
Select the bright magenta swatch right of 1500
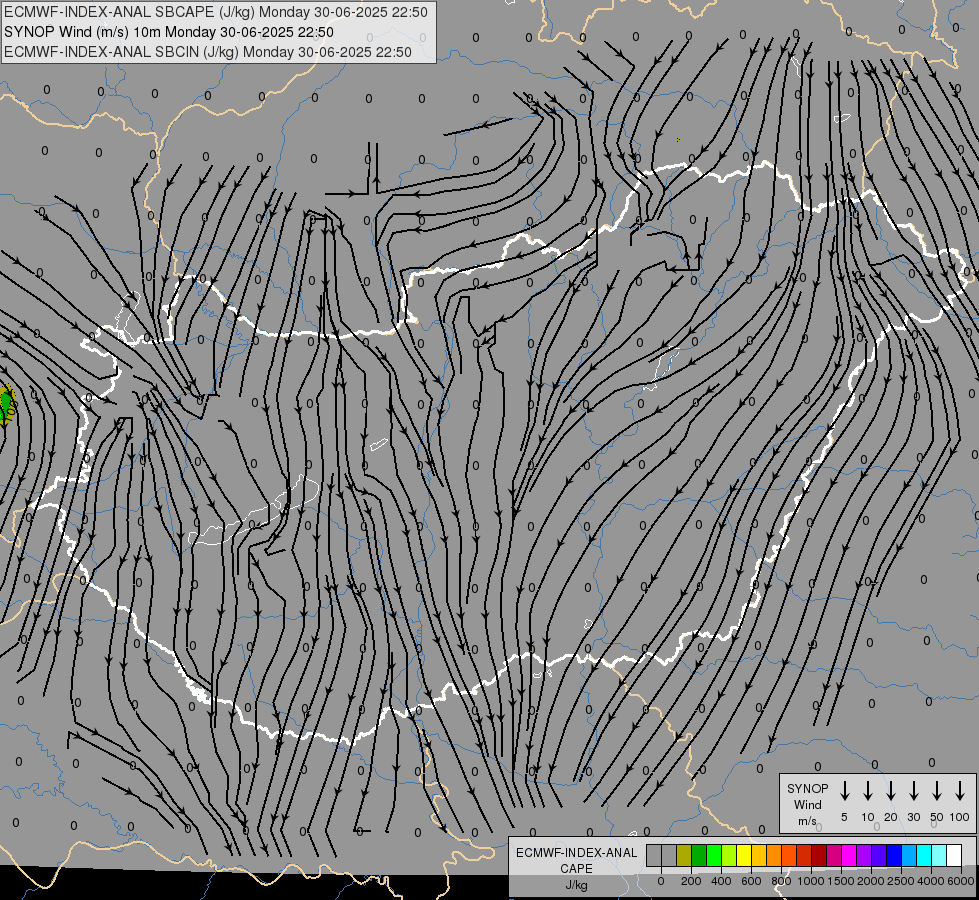850,856
